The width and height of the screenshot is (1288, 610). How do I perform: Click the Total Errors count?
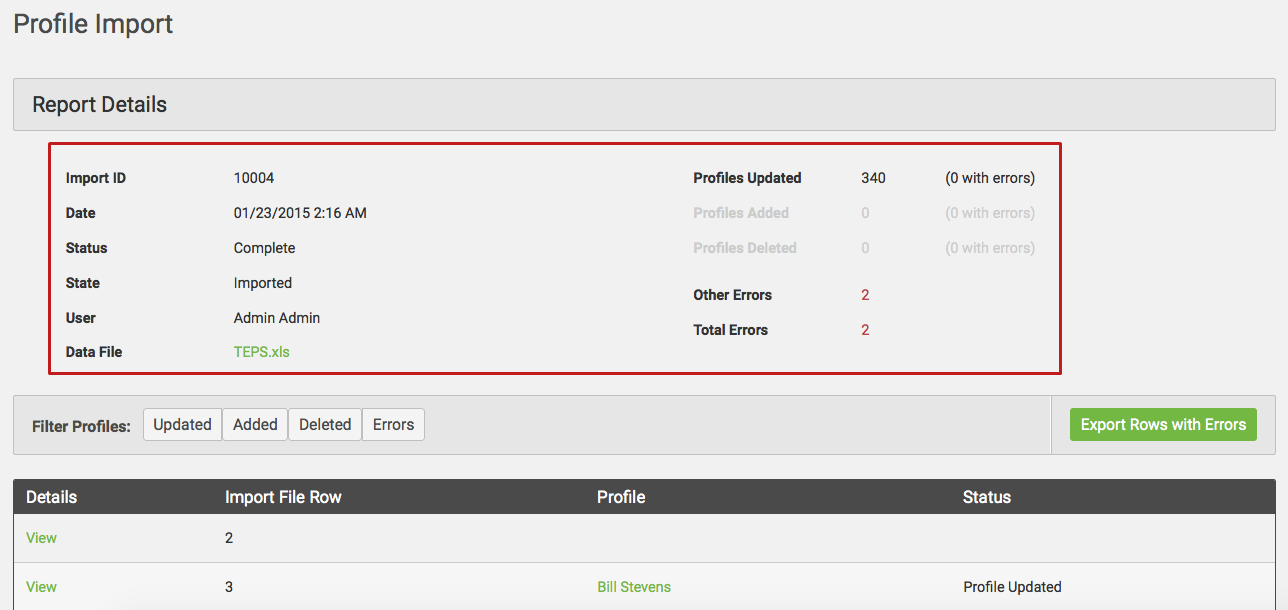[x=865, y=330]
